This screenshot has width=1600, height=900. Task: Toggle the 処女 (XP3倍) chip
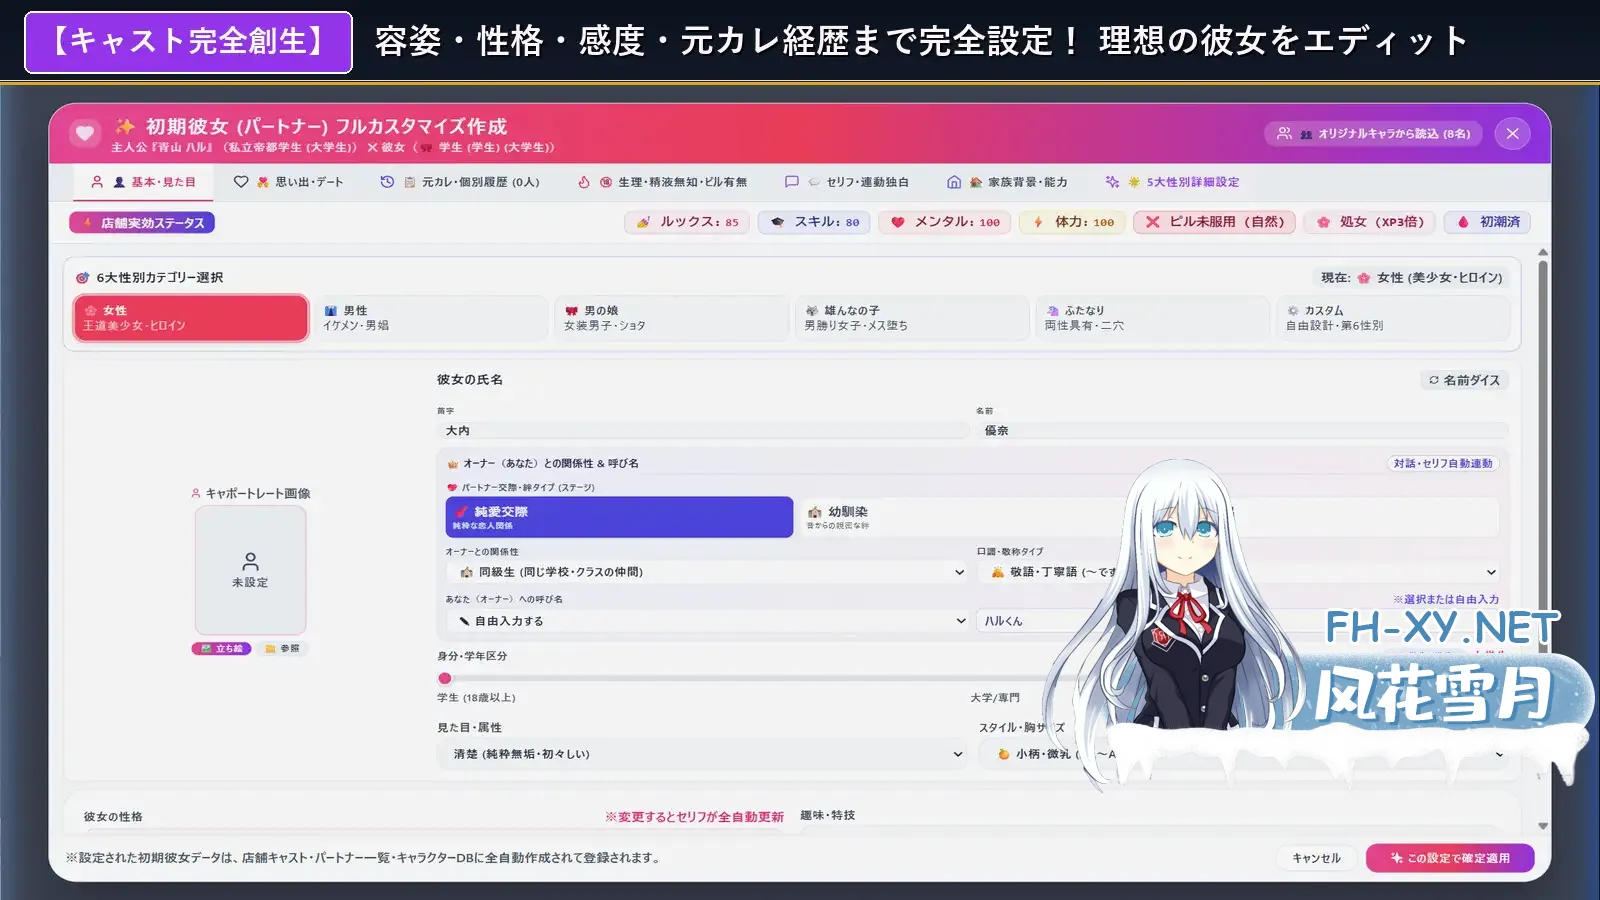pos(1370,222)
